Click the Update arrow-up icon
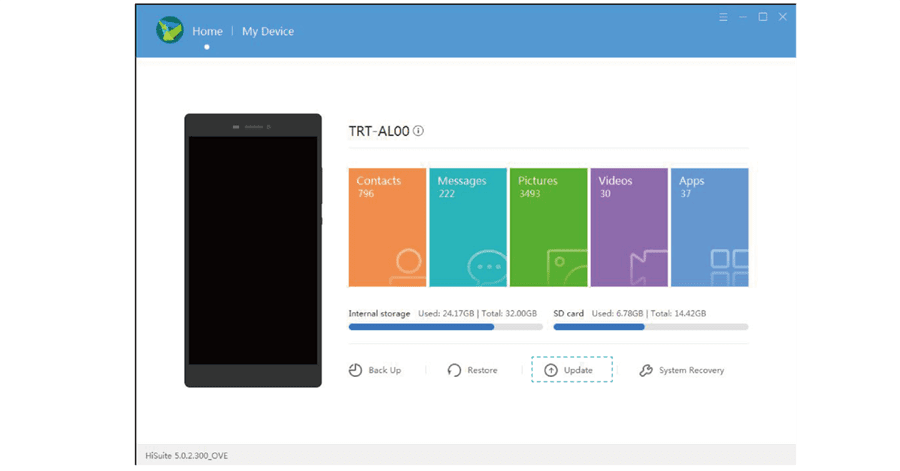 click(x=550, y=370)
